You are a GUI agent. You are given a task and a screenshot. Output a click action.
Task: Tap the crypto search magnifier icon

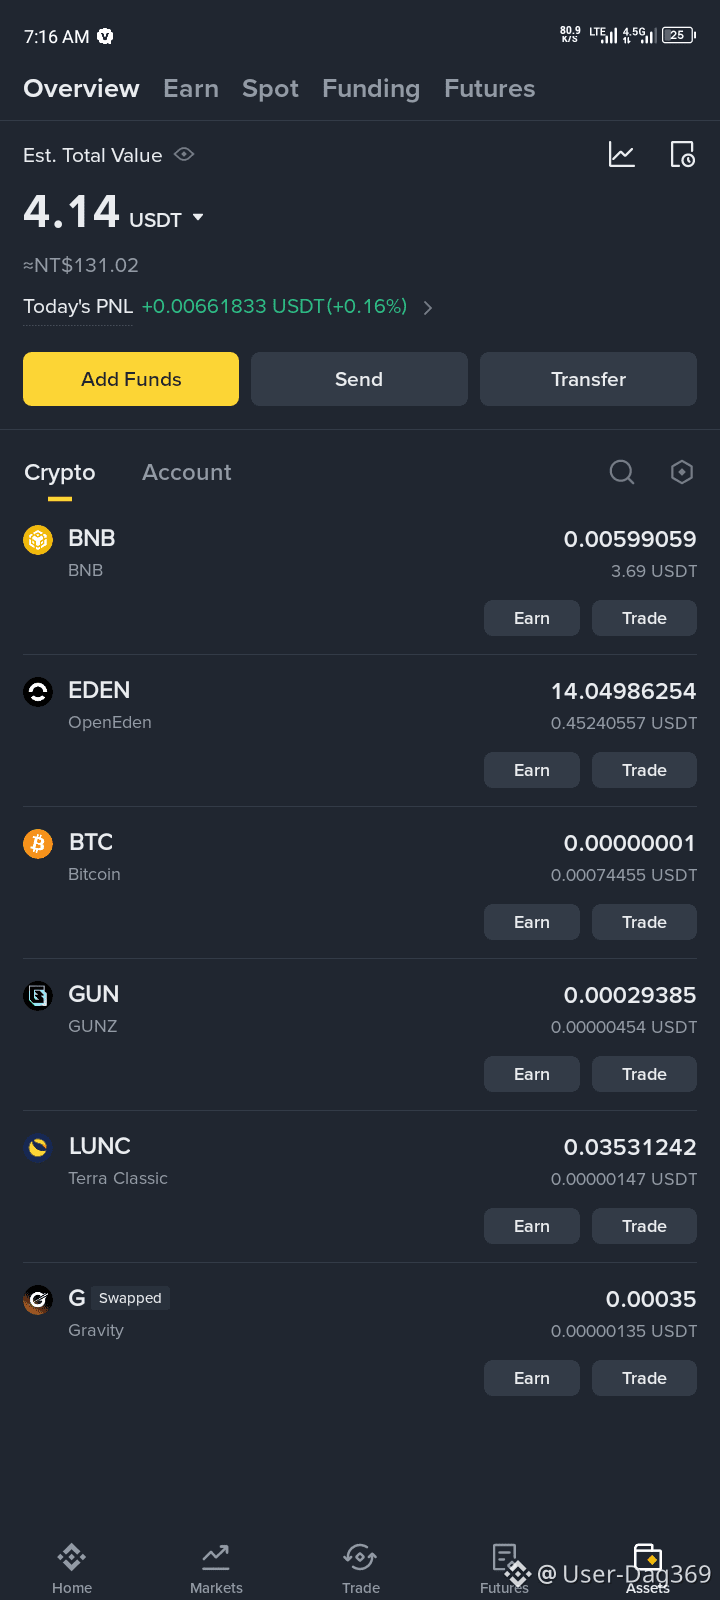(622, 472)
